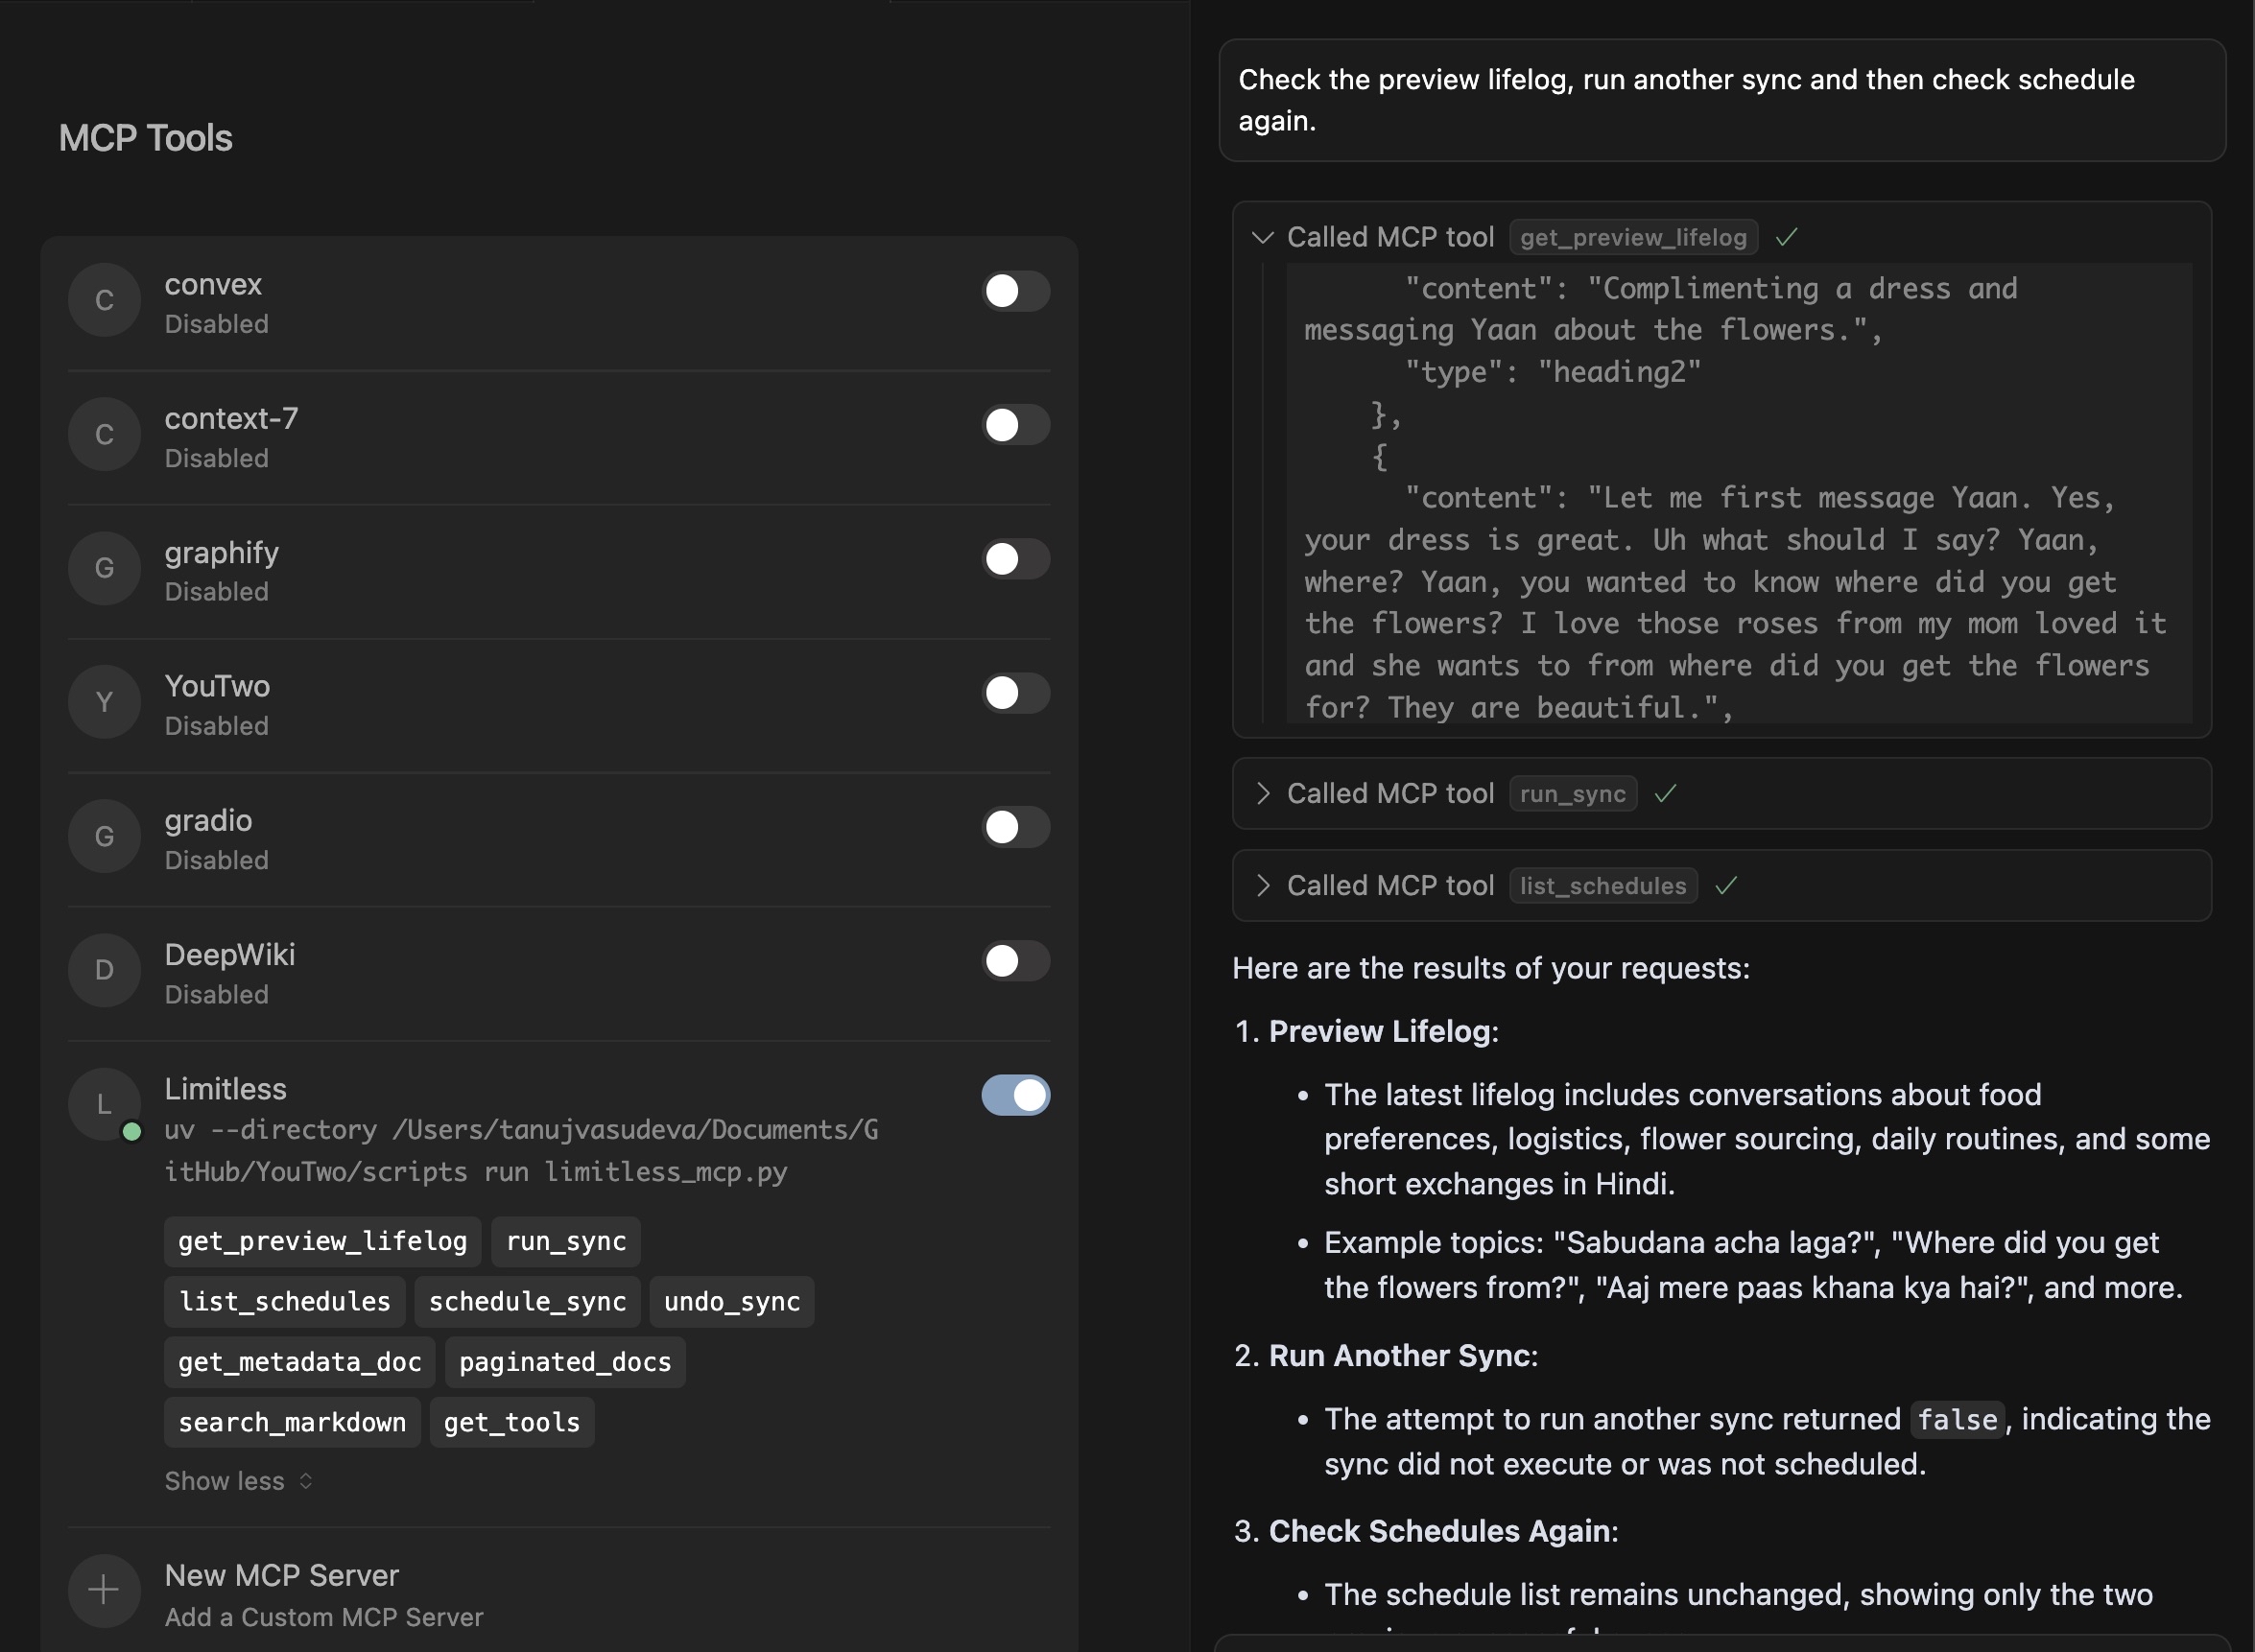Image resolution: width=2255 pixels, height=1652 pixels.
Task: Click the graphify server name
Action: click(221, 553)
